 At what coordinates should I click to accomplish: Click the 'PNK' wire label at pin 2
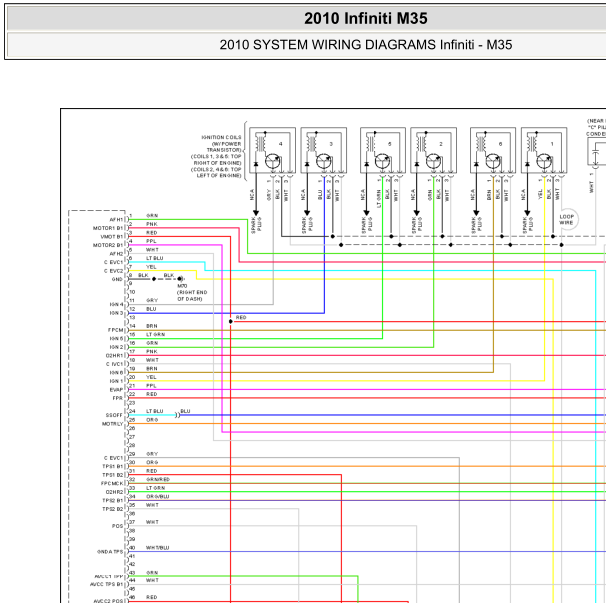tap(152, 224)
